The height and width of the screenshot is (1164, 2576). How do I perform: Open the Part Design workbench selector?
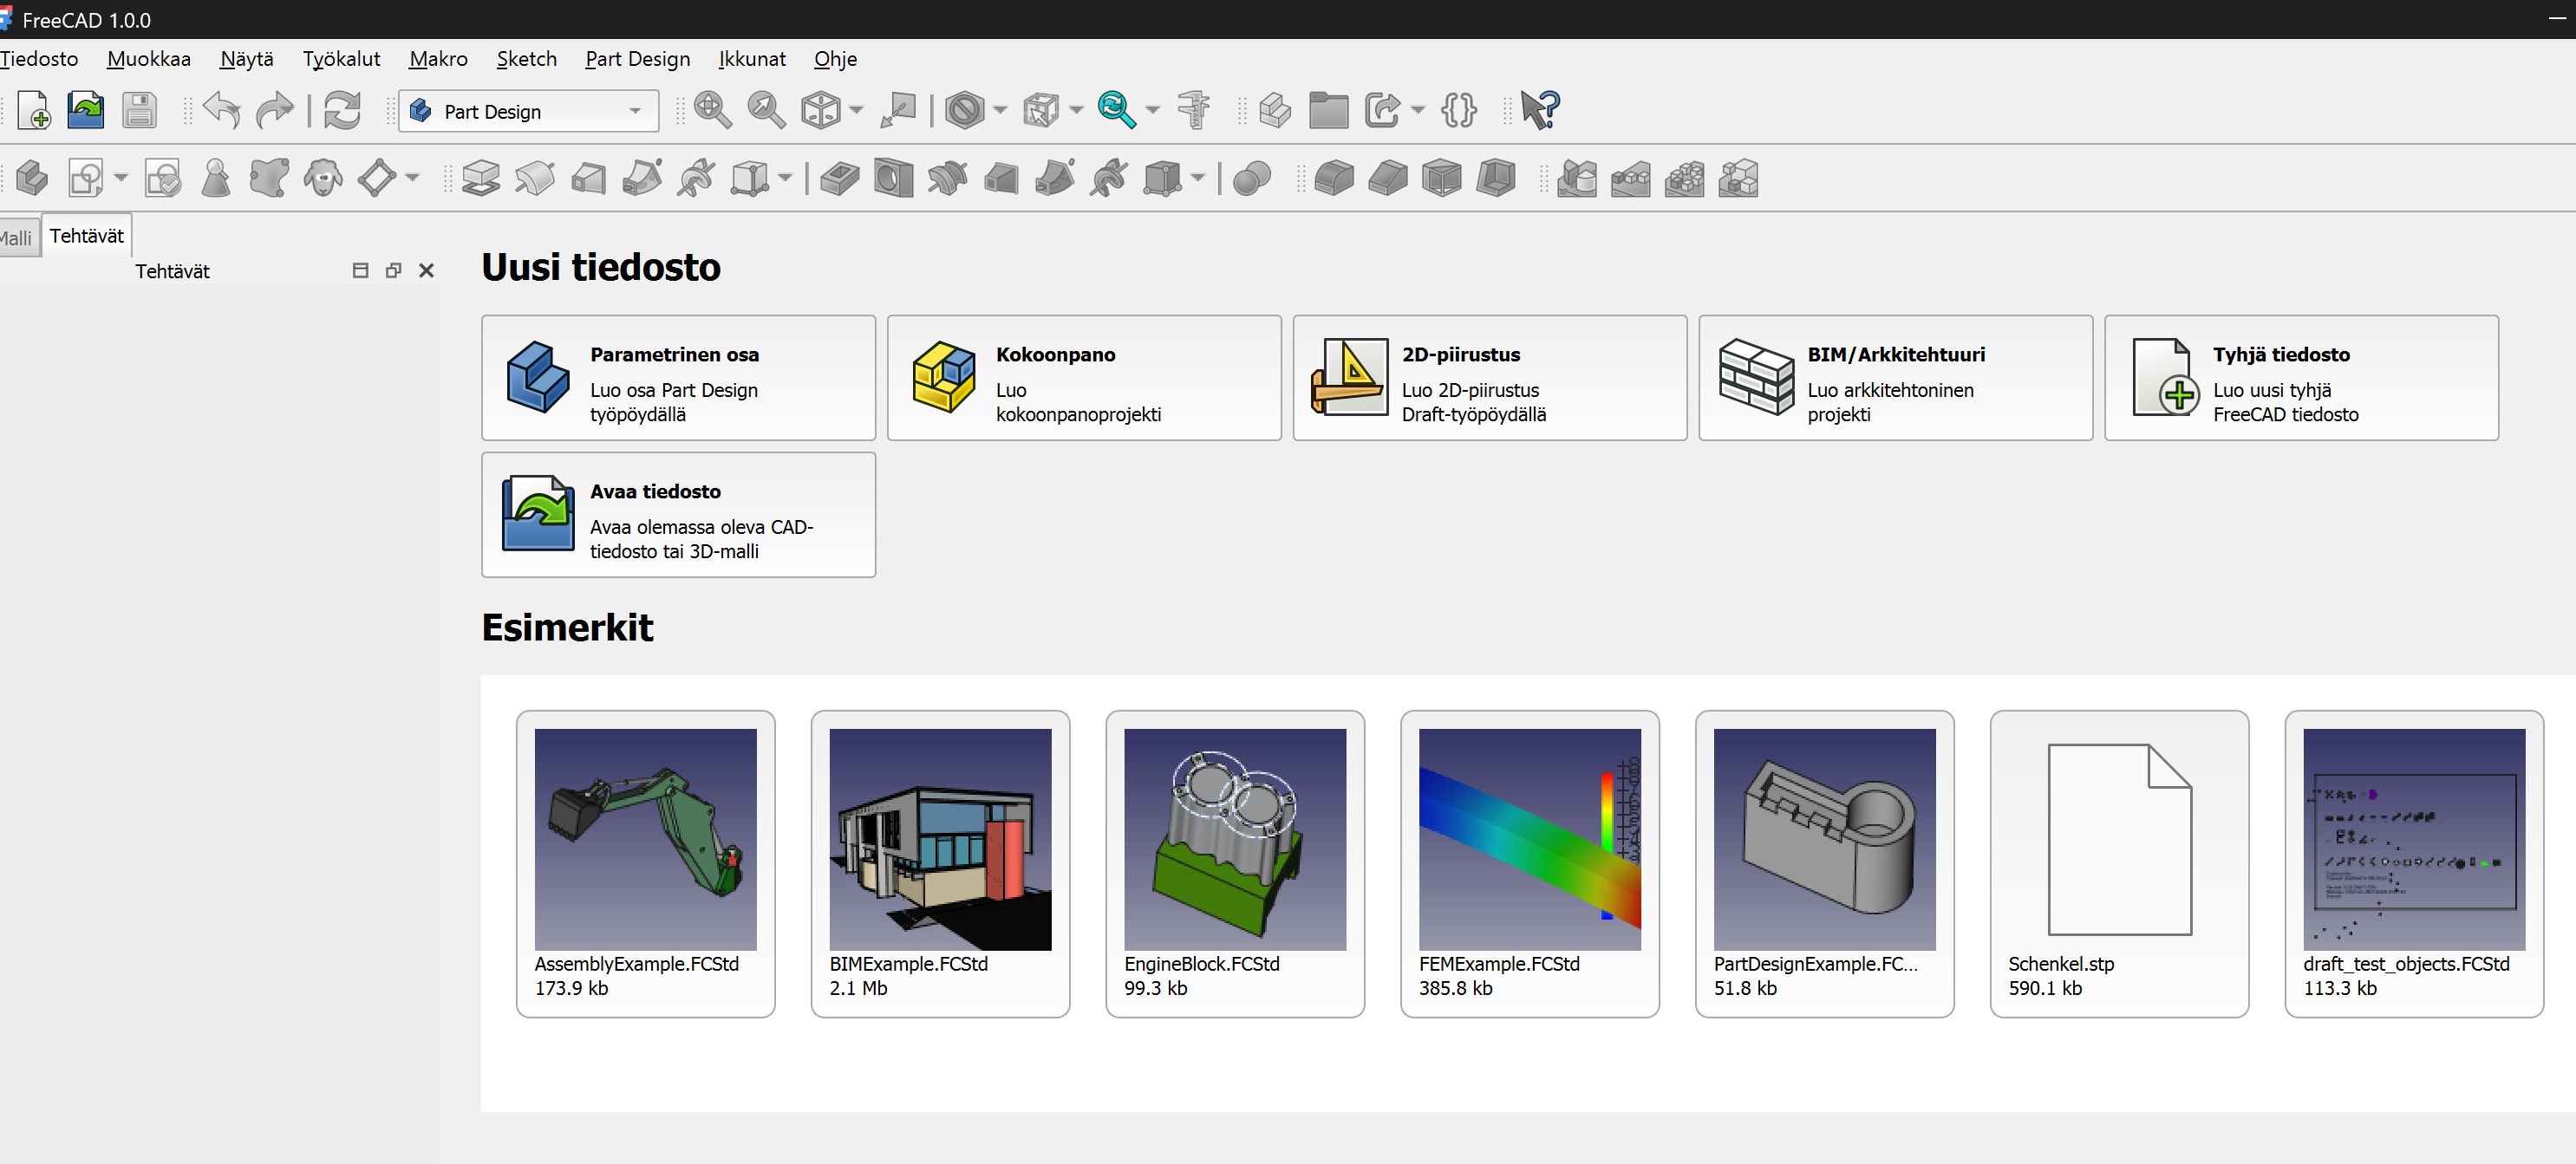pos(528,111)
